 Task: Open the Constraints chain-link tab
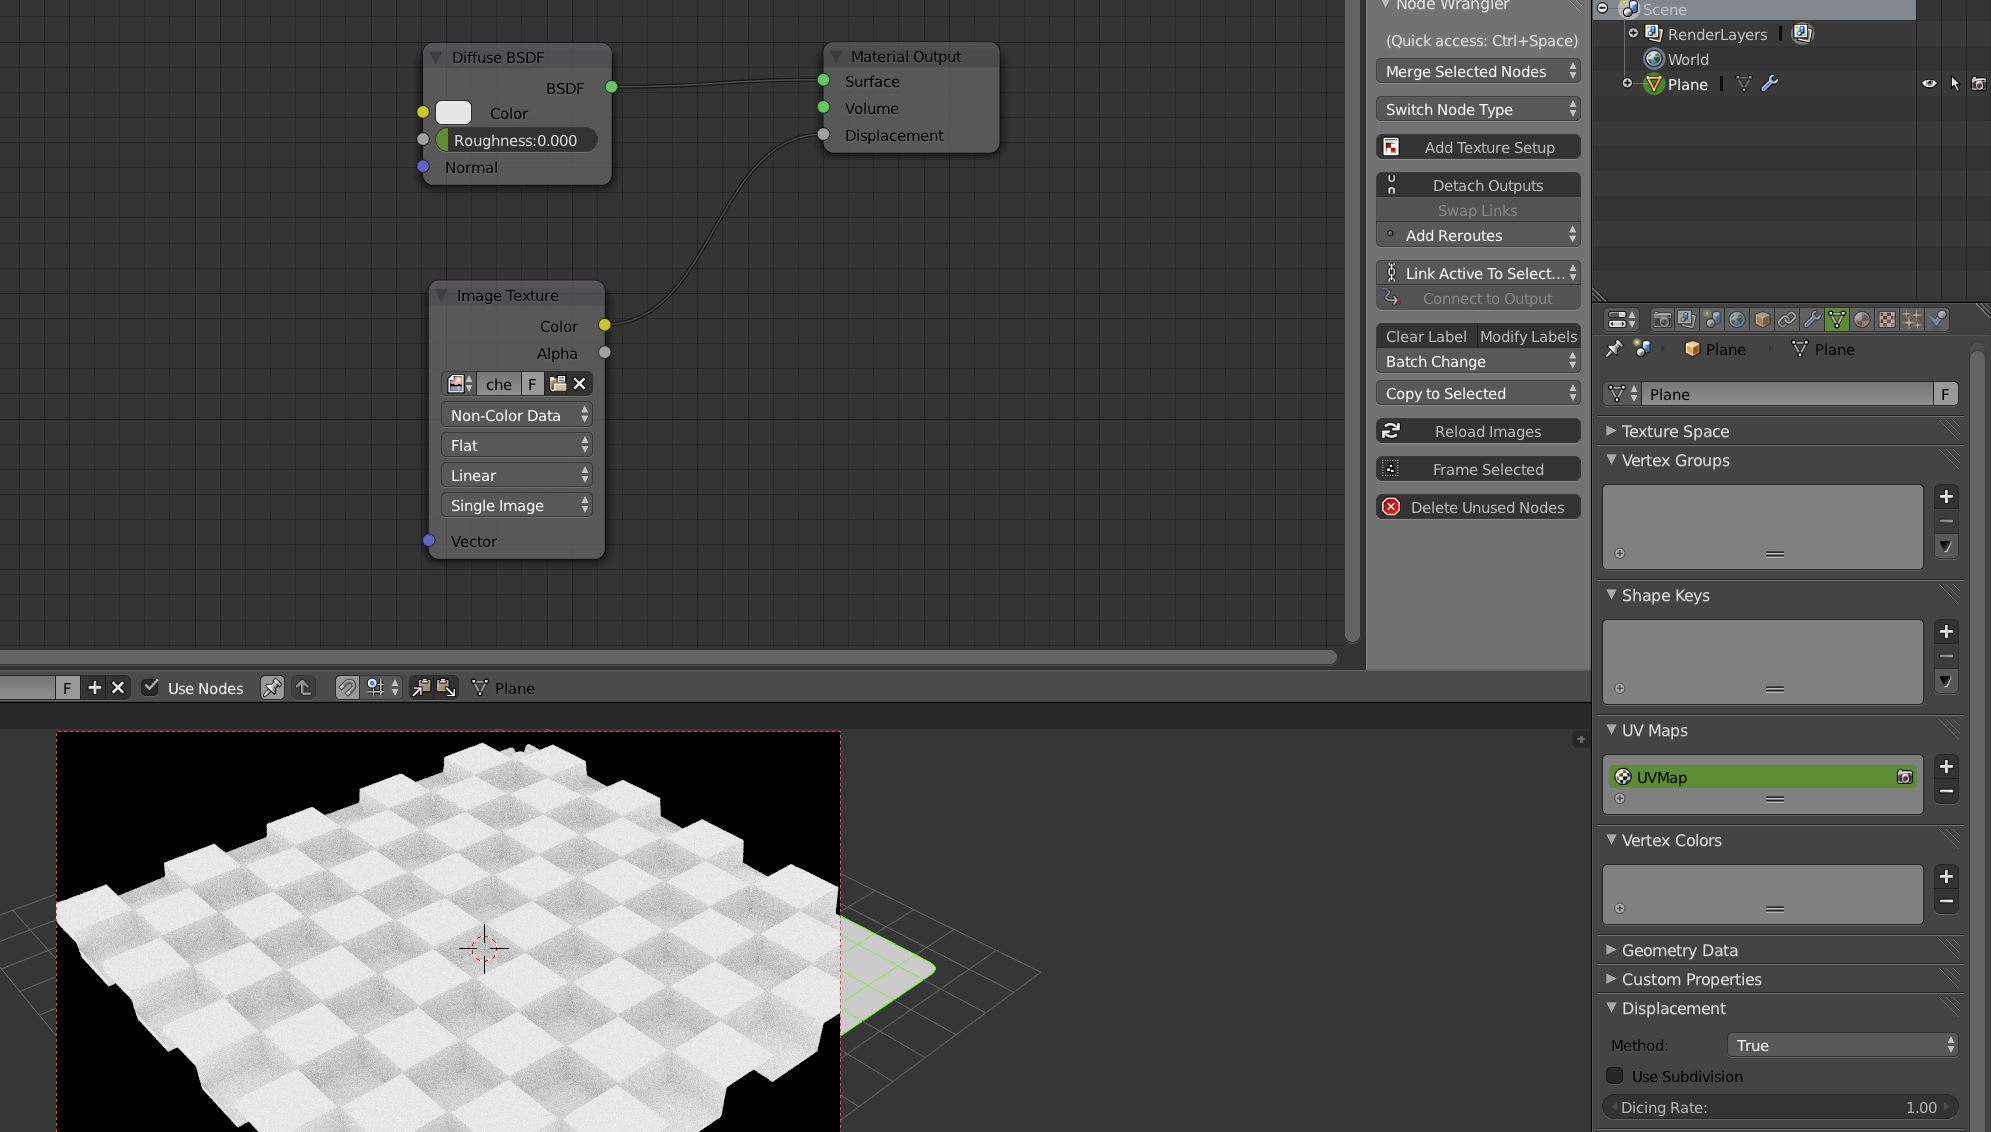tap(1787, 320)
